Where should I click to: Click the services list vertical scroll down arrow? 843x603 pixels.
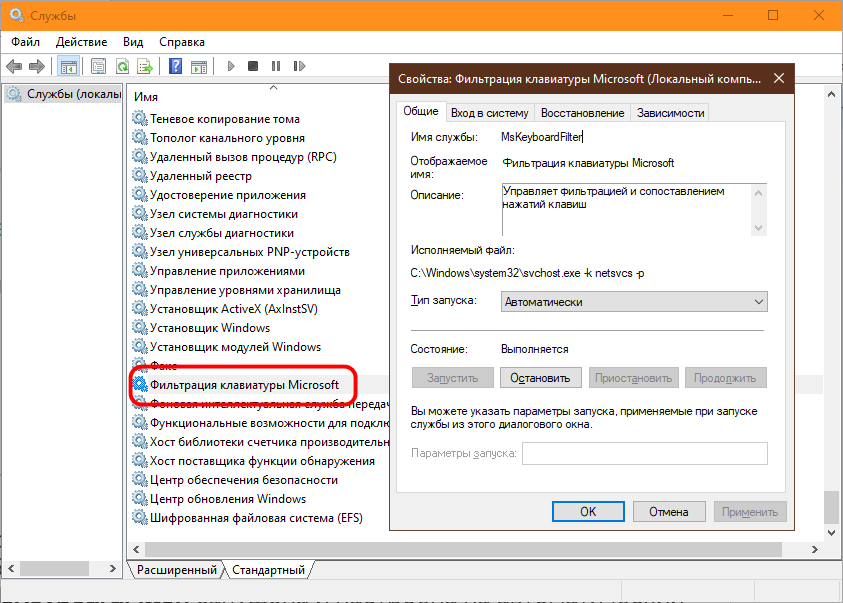[x=831, y=533]
